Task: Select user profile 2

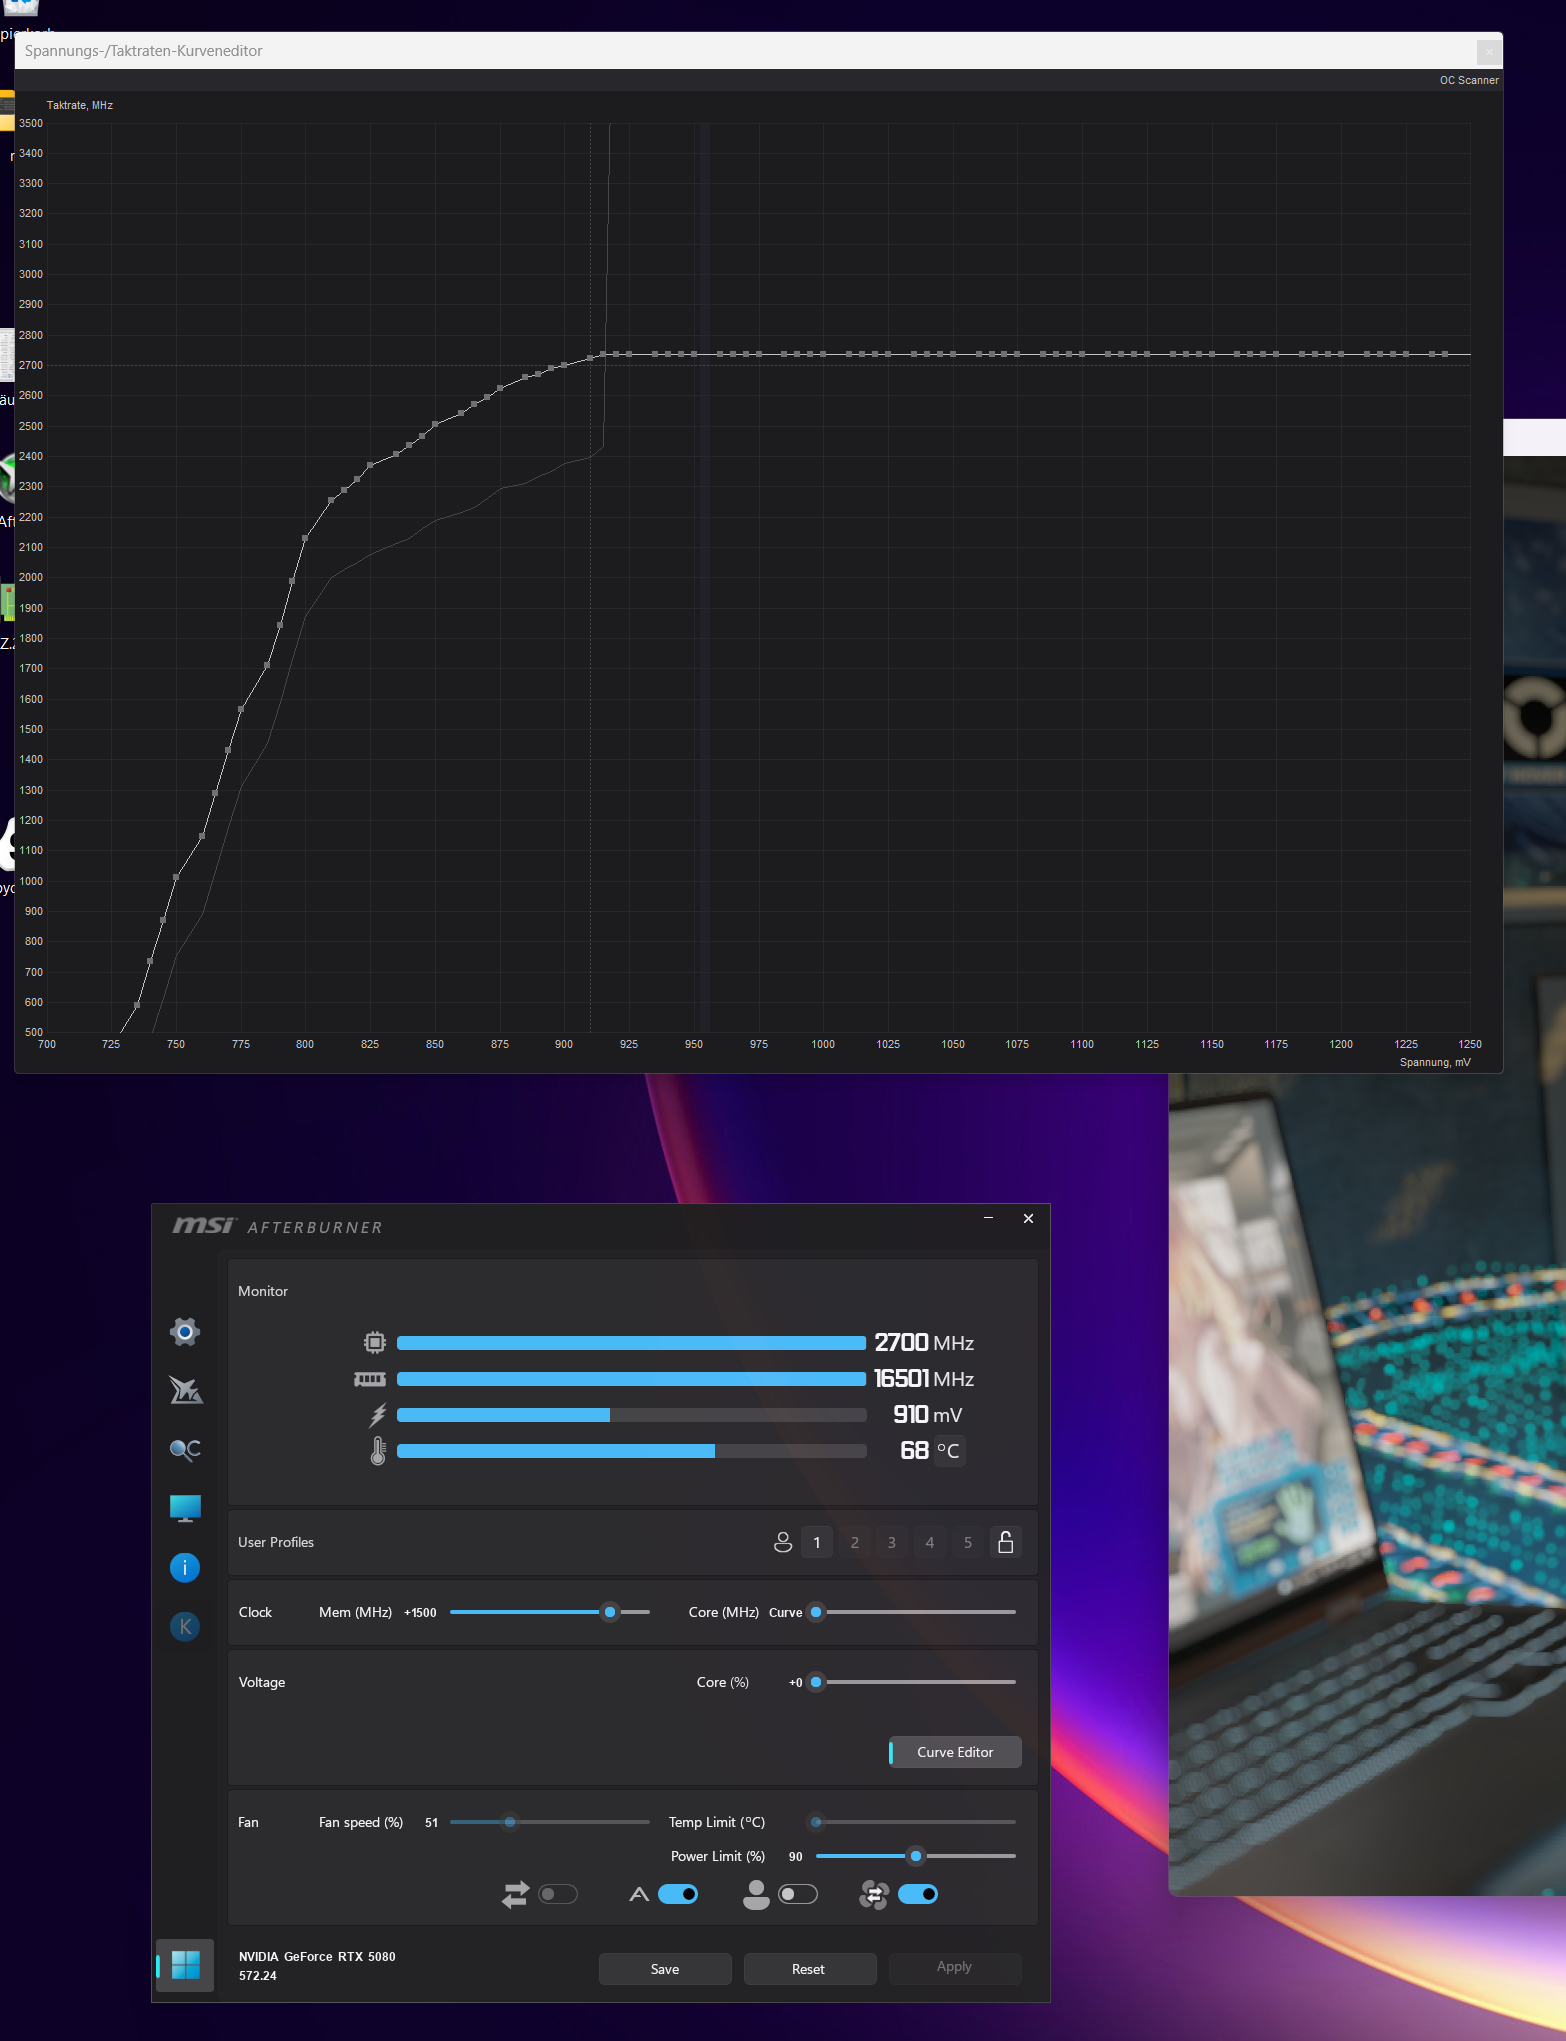Action: [x=855, y=1542]
